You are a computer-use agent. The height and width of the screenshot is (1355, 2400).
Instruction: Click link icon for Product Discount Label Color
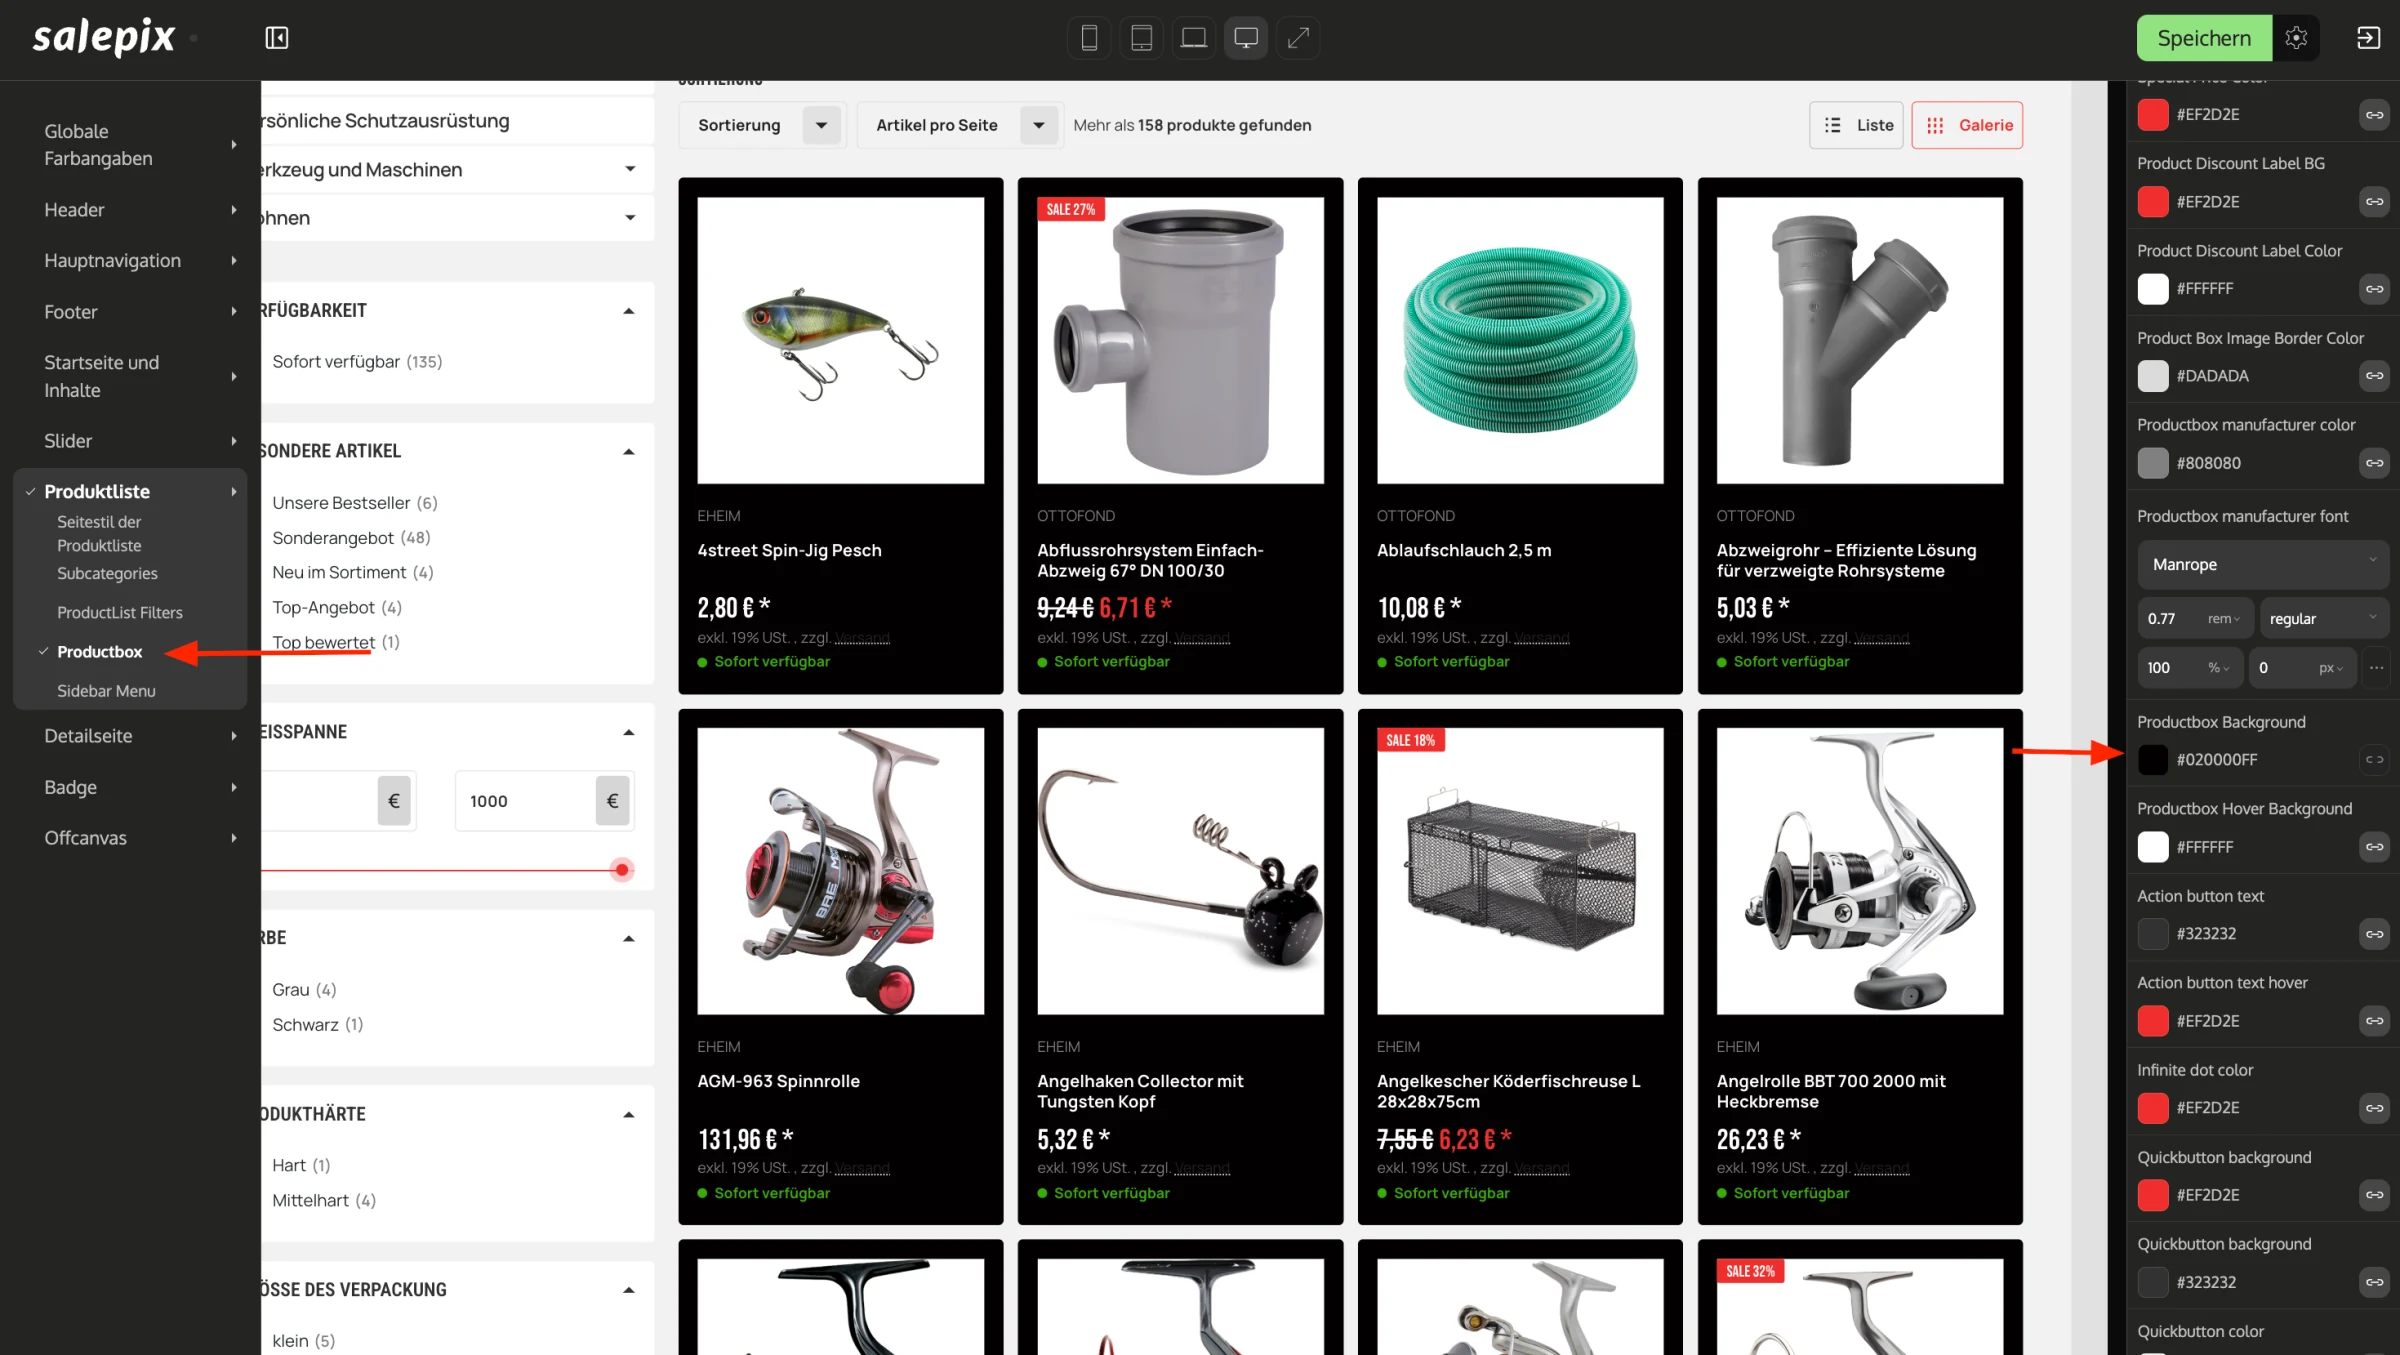[x=2374, y=289]
